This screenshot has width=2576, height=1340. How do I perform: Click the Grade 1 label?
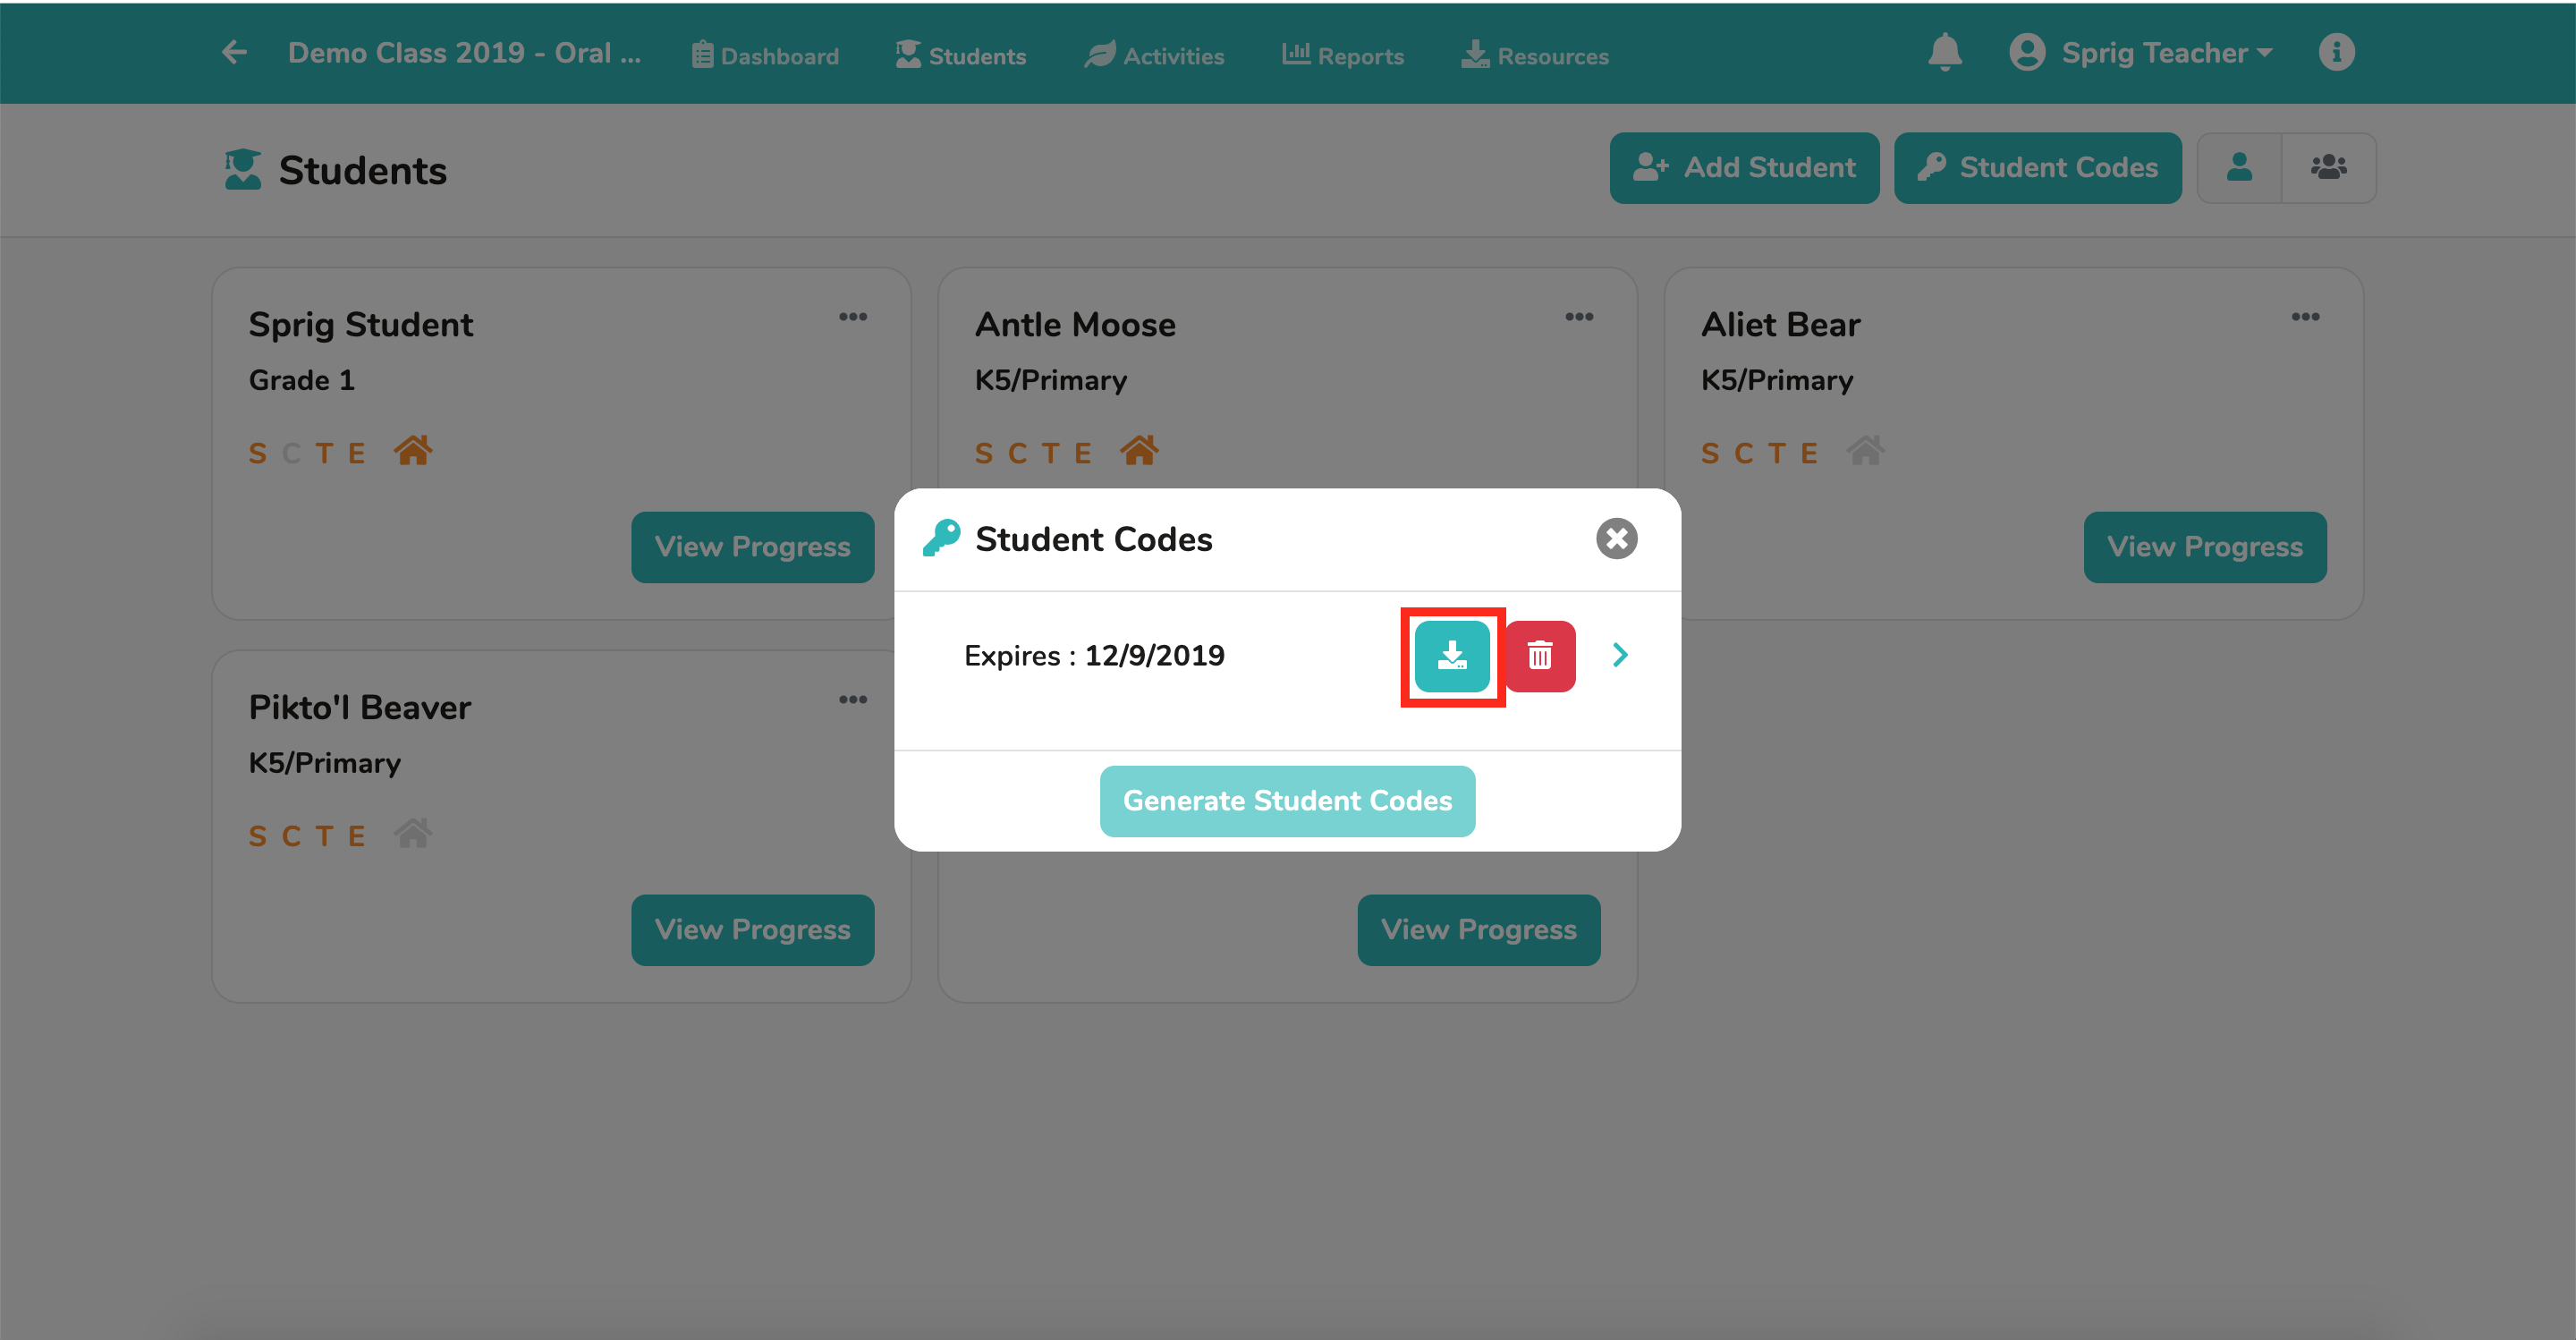(x=301, y=380)
